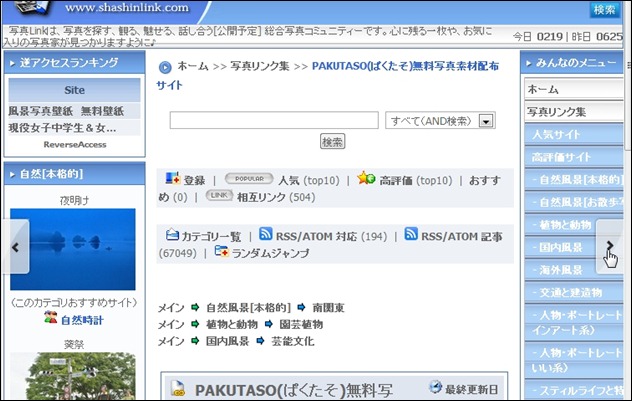Open 自然時計 recommended site link

[82, 320]
